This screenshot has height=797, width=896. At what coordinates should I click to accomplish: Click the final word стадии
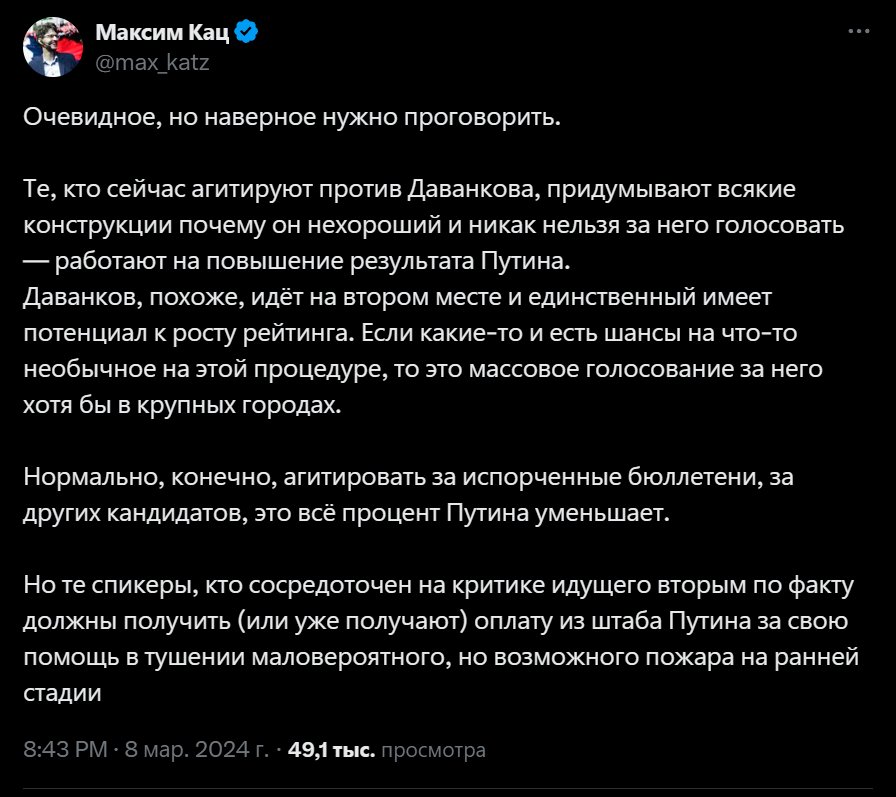point(62,693)
